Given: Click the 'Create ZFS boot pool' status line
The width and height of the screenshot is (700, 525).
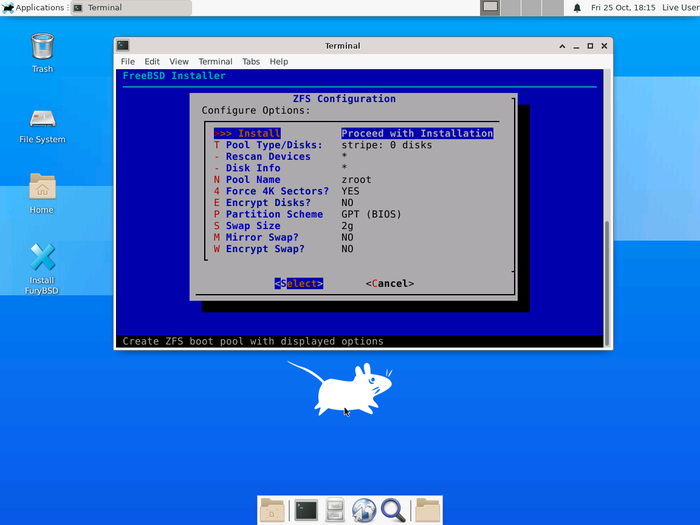Looking at the screenshot, I should [x=253, y=341].
